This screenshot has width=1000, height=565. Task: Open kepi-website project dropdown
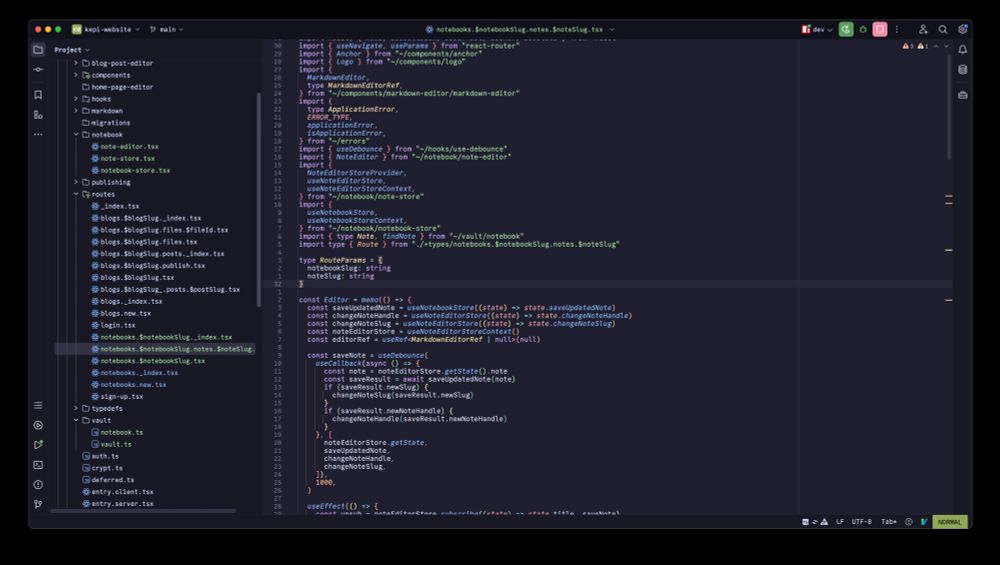106,29
